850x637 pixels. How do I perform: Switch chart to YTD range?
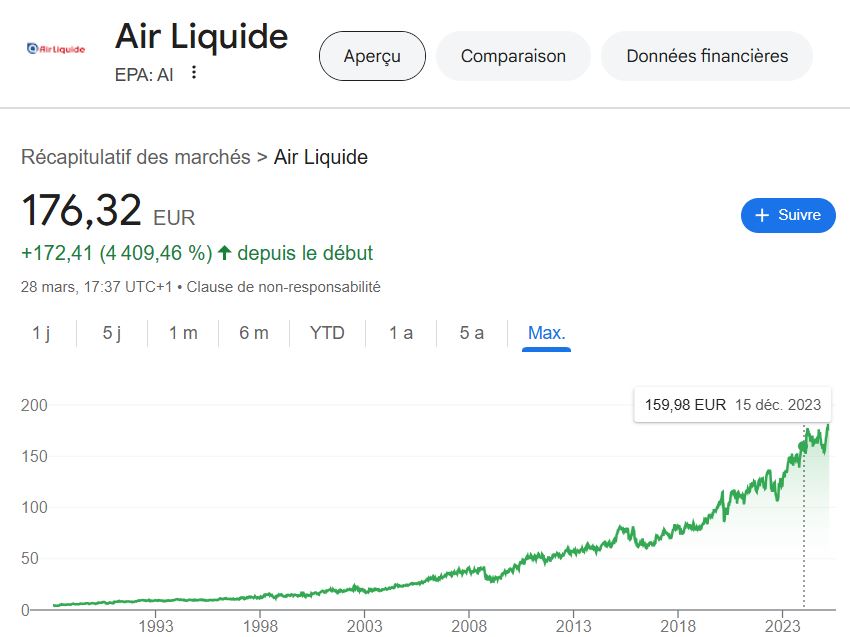pos(327,333)
